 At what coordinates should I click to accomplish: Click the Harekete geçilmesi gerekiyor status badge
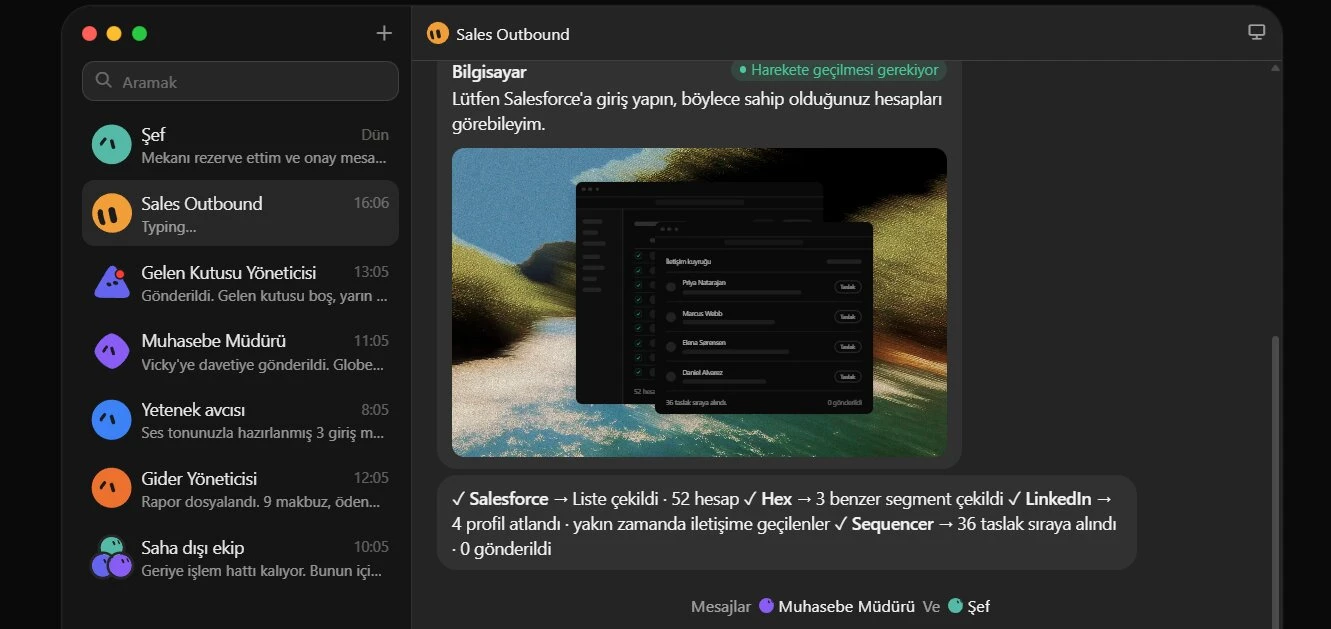click(x=838, y=70)
